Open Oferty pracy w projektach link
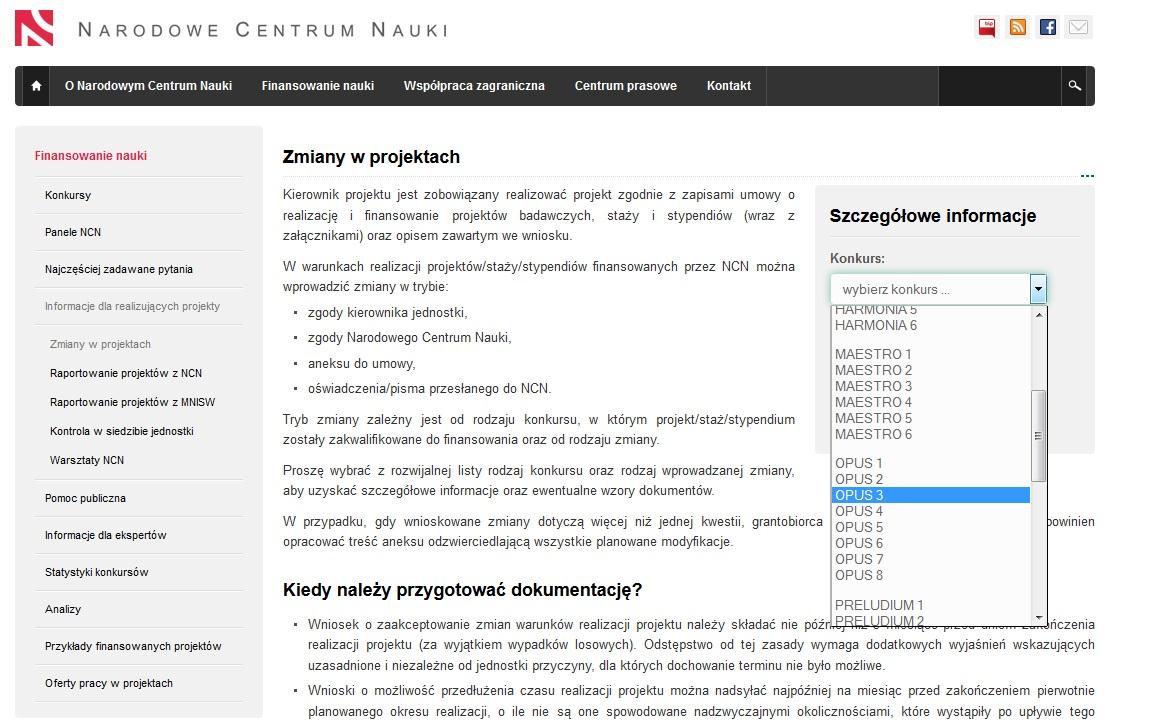Image resolution: width=1152 pixels, height=725 pixels. pos(109,683)
